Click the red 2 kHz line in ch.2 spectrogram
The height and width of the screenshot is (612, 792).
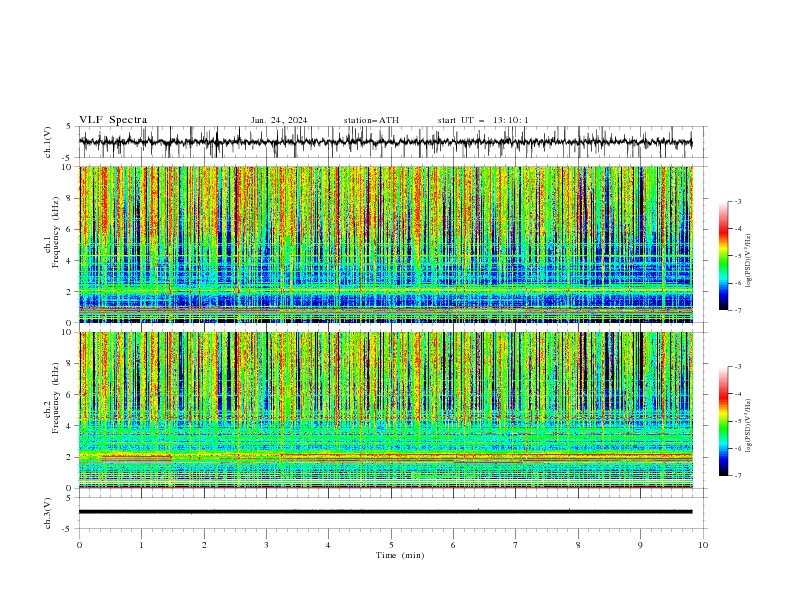[x=386, y=456]
